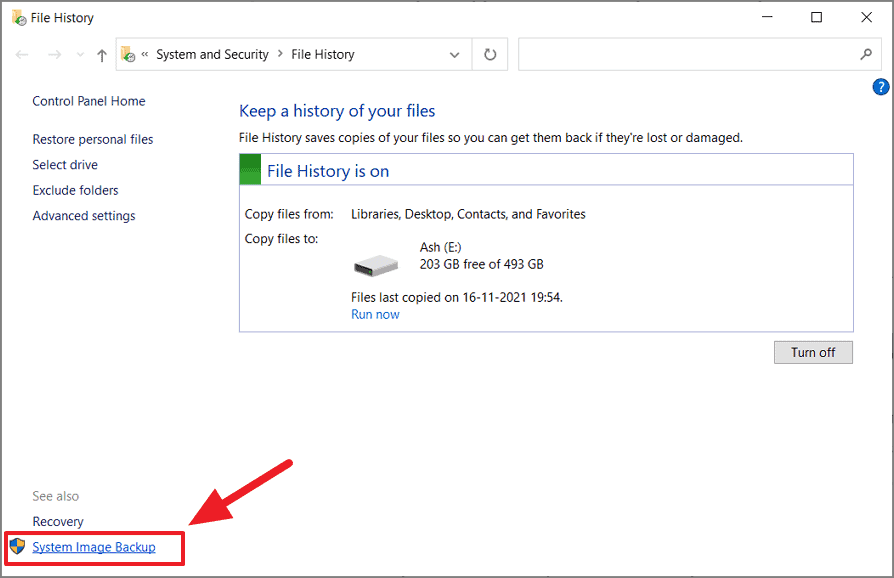Click the File History address bar folder icon
Image resolution: width=894 pixels, height=578 pixels.
128,54
